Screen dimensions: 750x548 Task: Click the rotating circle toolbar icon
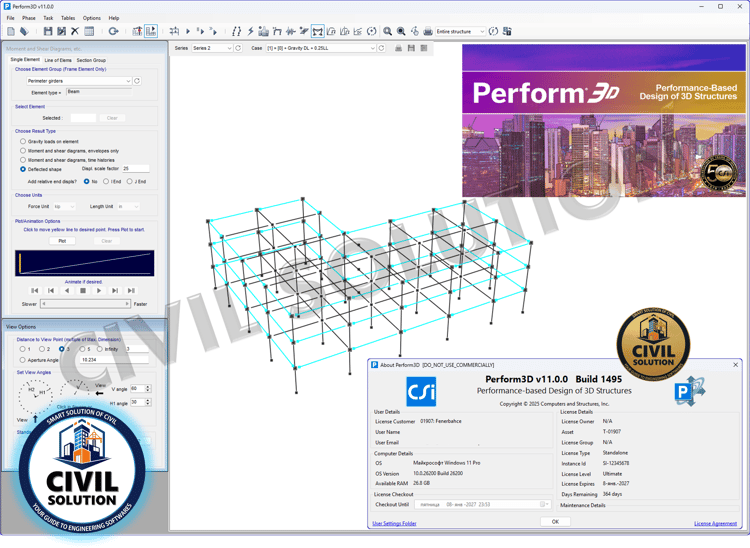pos(372,31)
